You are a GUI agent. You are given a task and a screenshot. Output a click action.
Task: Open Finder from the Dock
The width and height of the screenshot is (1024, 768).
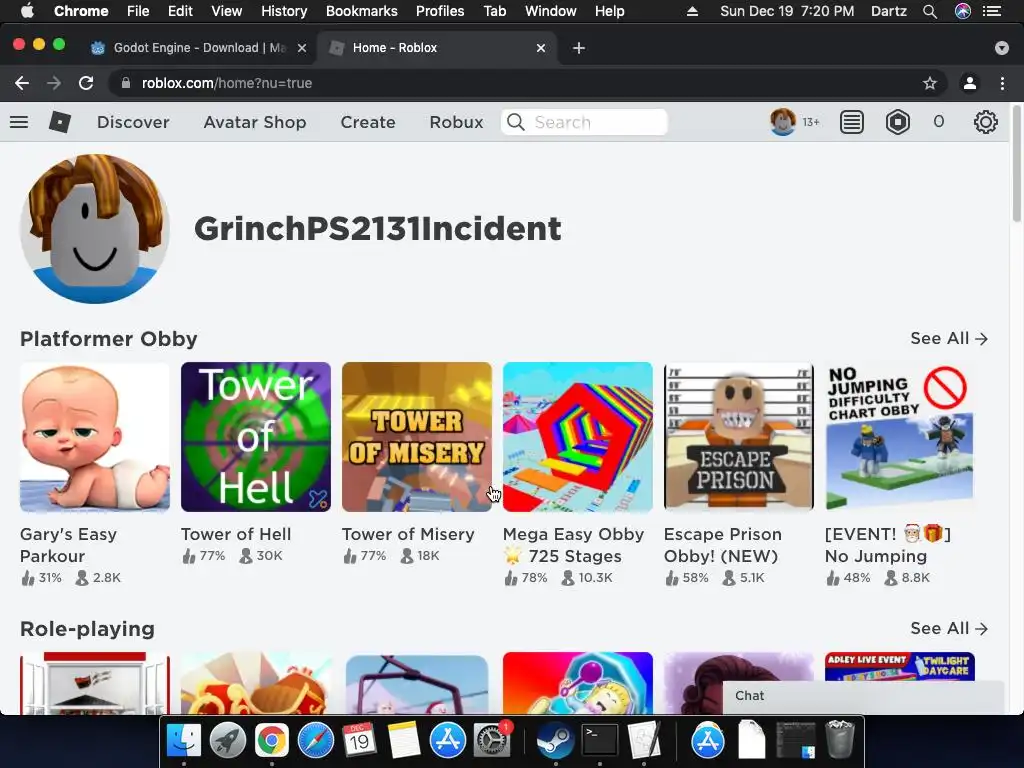(184, 741)
